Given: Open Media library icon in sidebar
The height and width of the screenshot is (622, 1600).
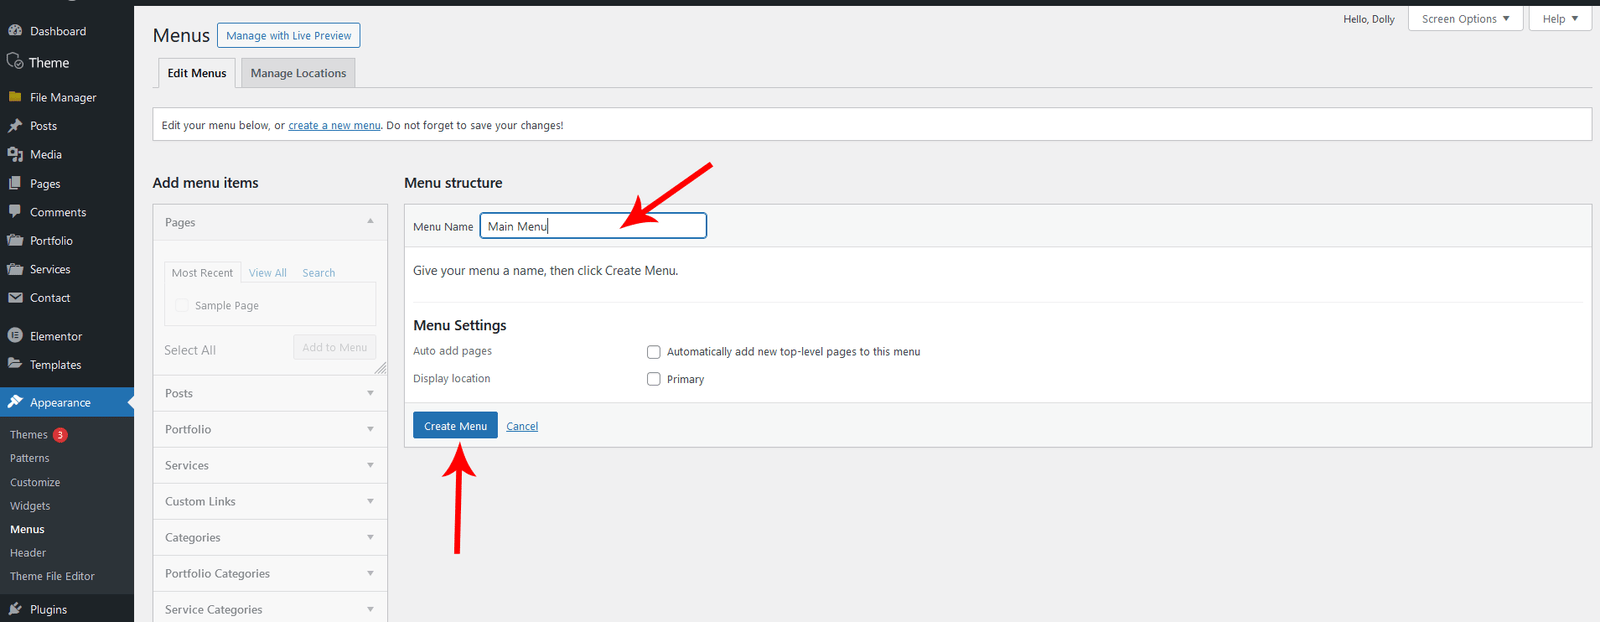Looking at the screenshot, I should tap(15, 155).
